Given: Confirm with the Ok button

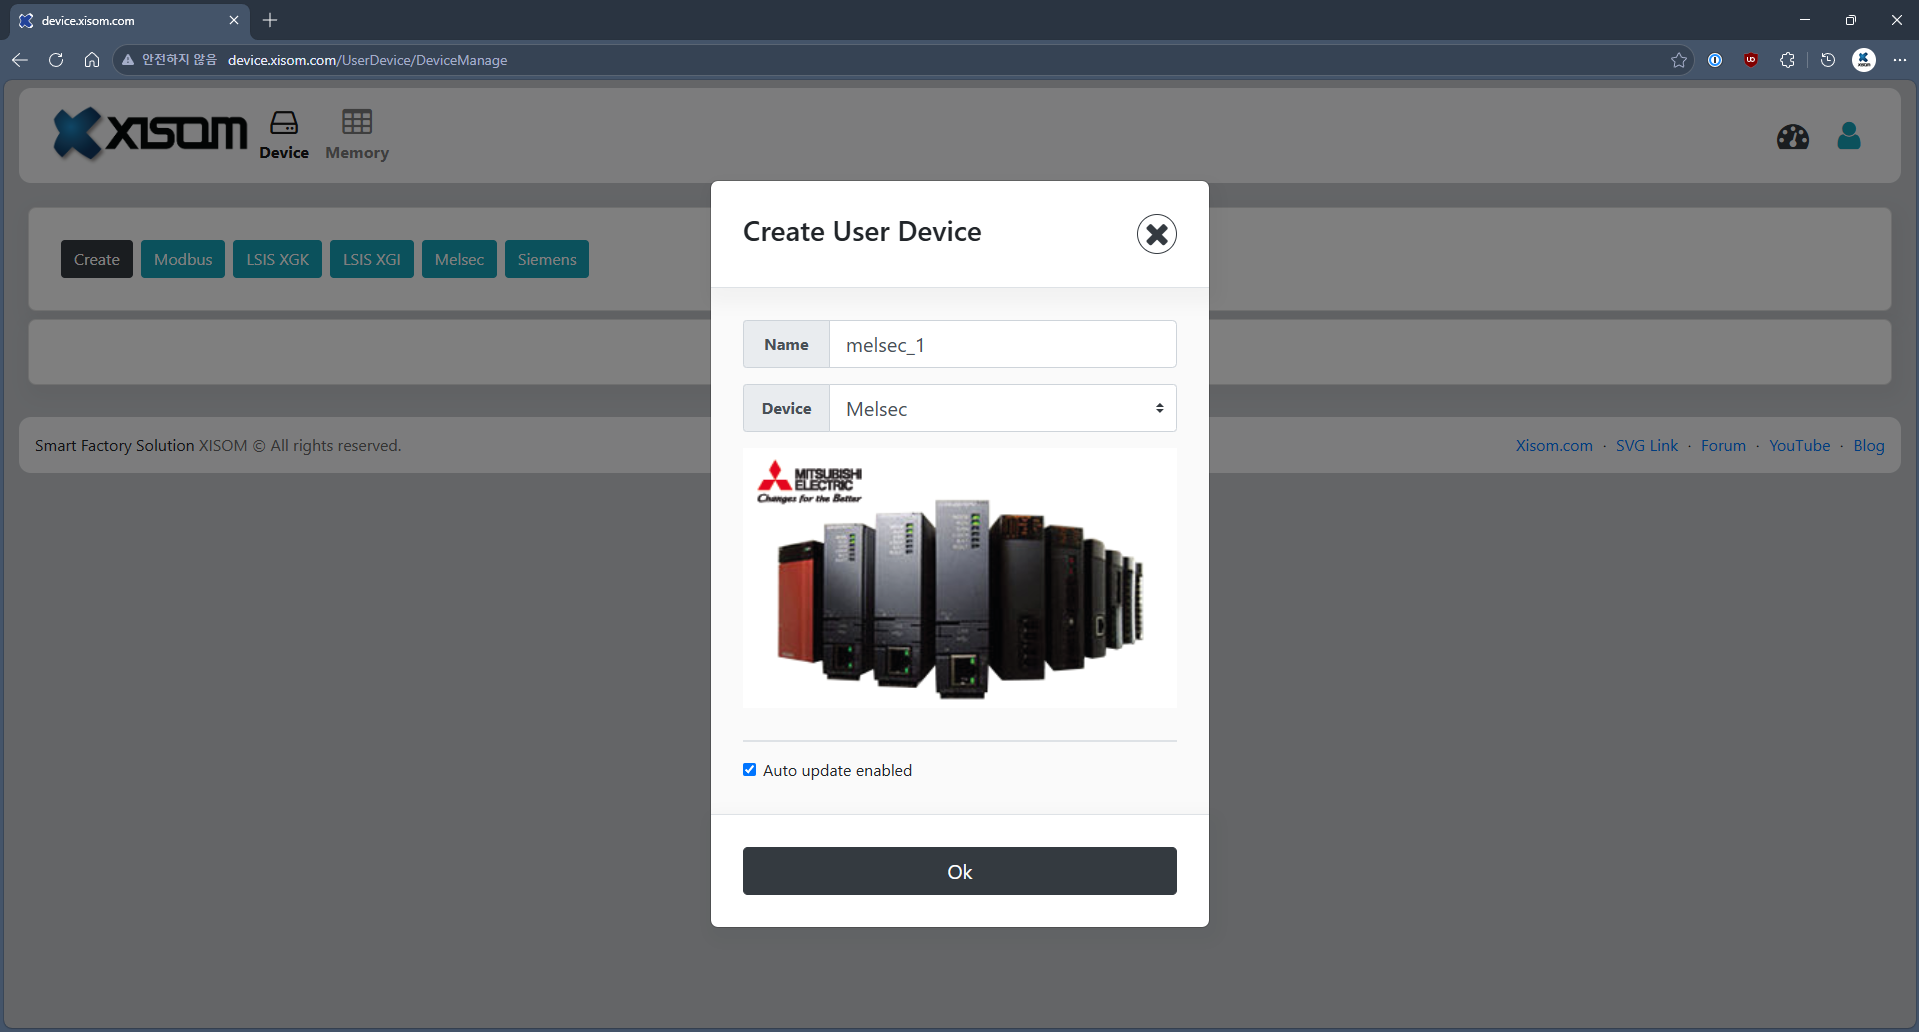Looking at the screenshot, I should pos(959,871).
